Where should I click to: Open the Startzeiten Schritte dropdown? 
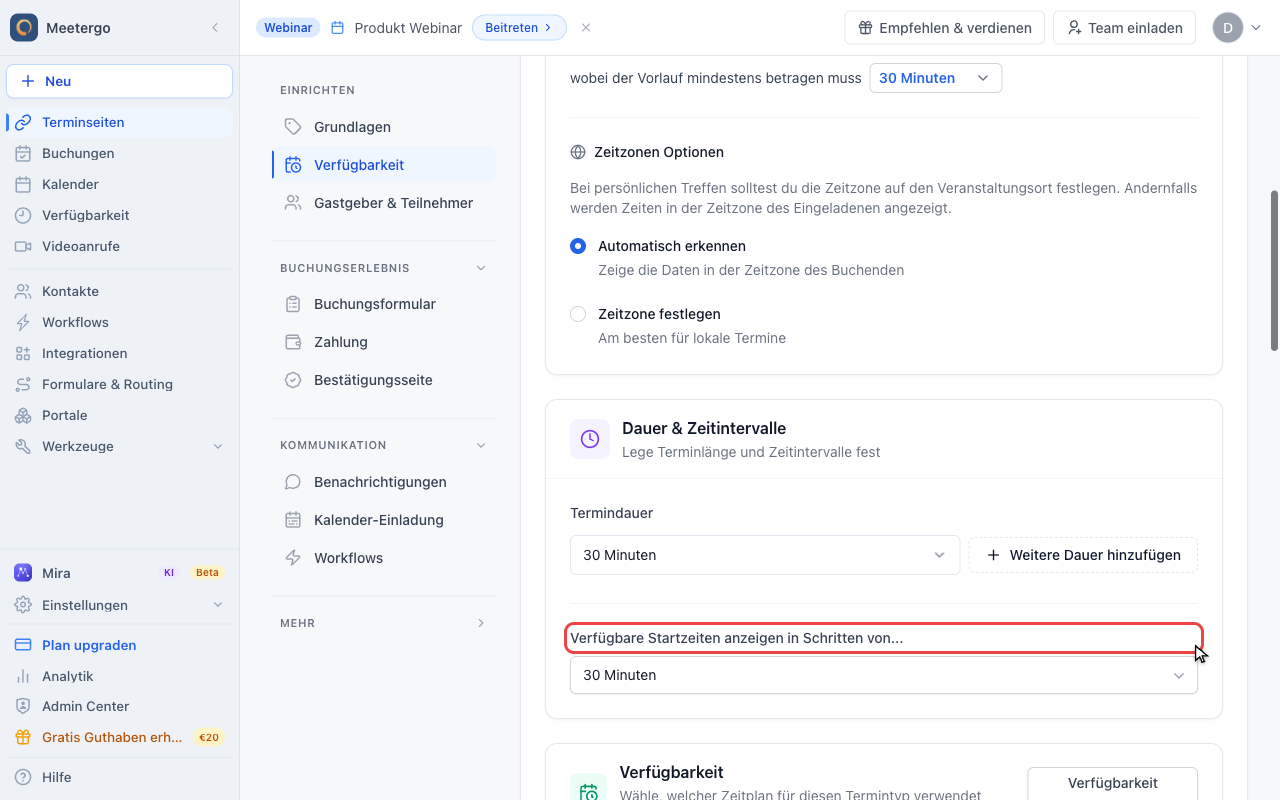(x=884, y=675)
